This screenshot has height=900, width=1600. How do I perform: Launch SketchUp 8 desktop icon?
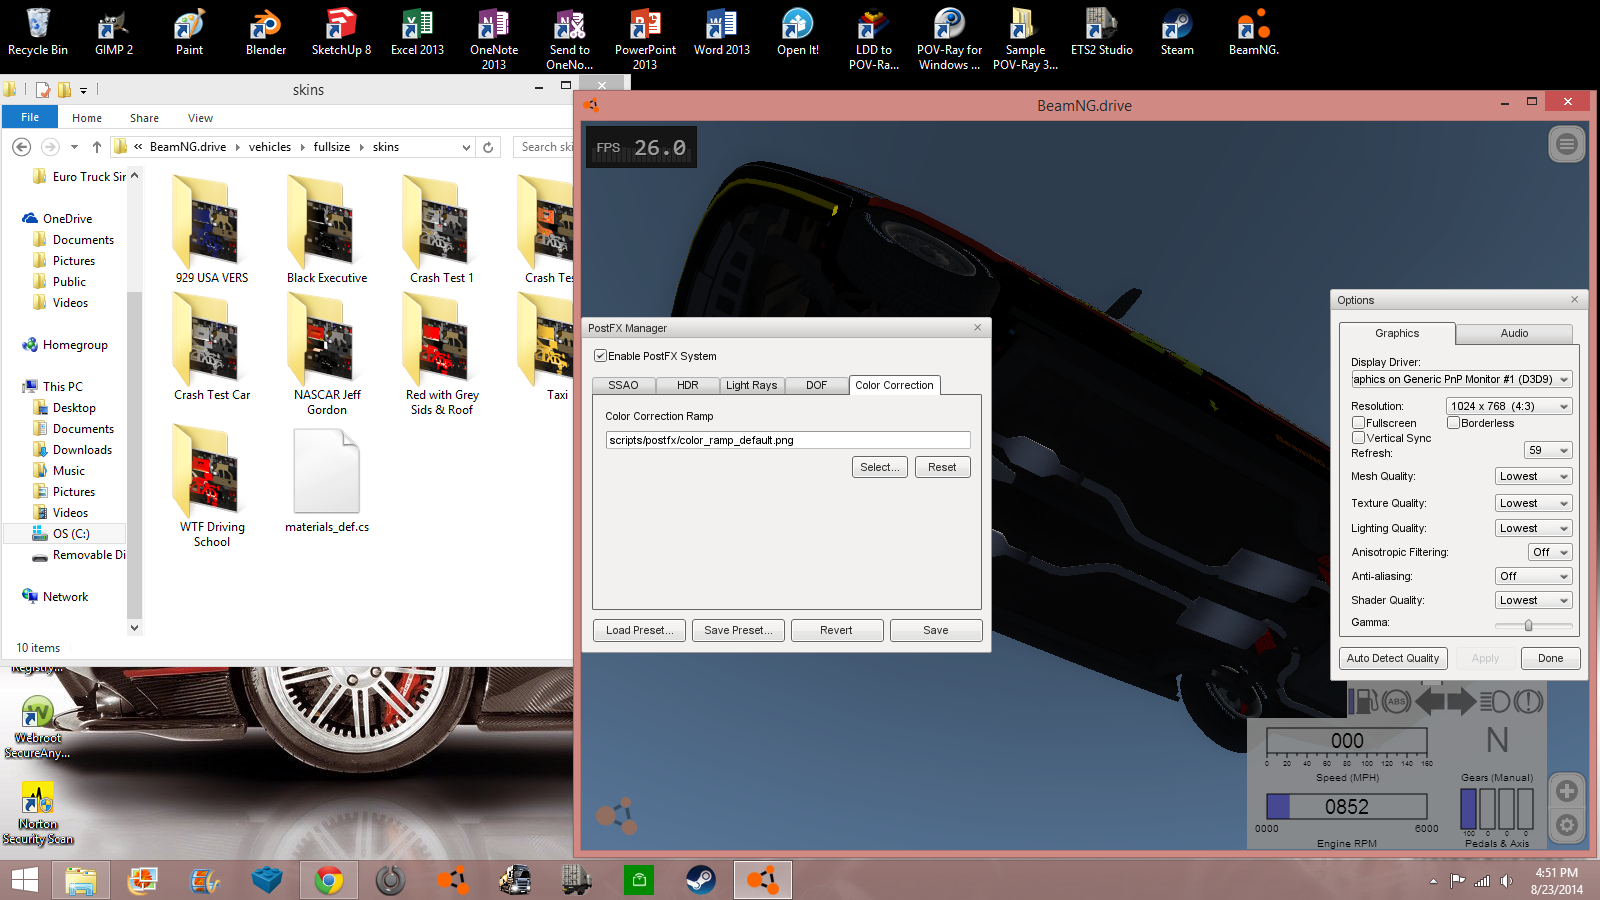pos(341,32)
